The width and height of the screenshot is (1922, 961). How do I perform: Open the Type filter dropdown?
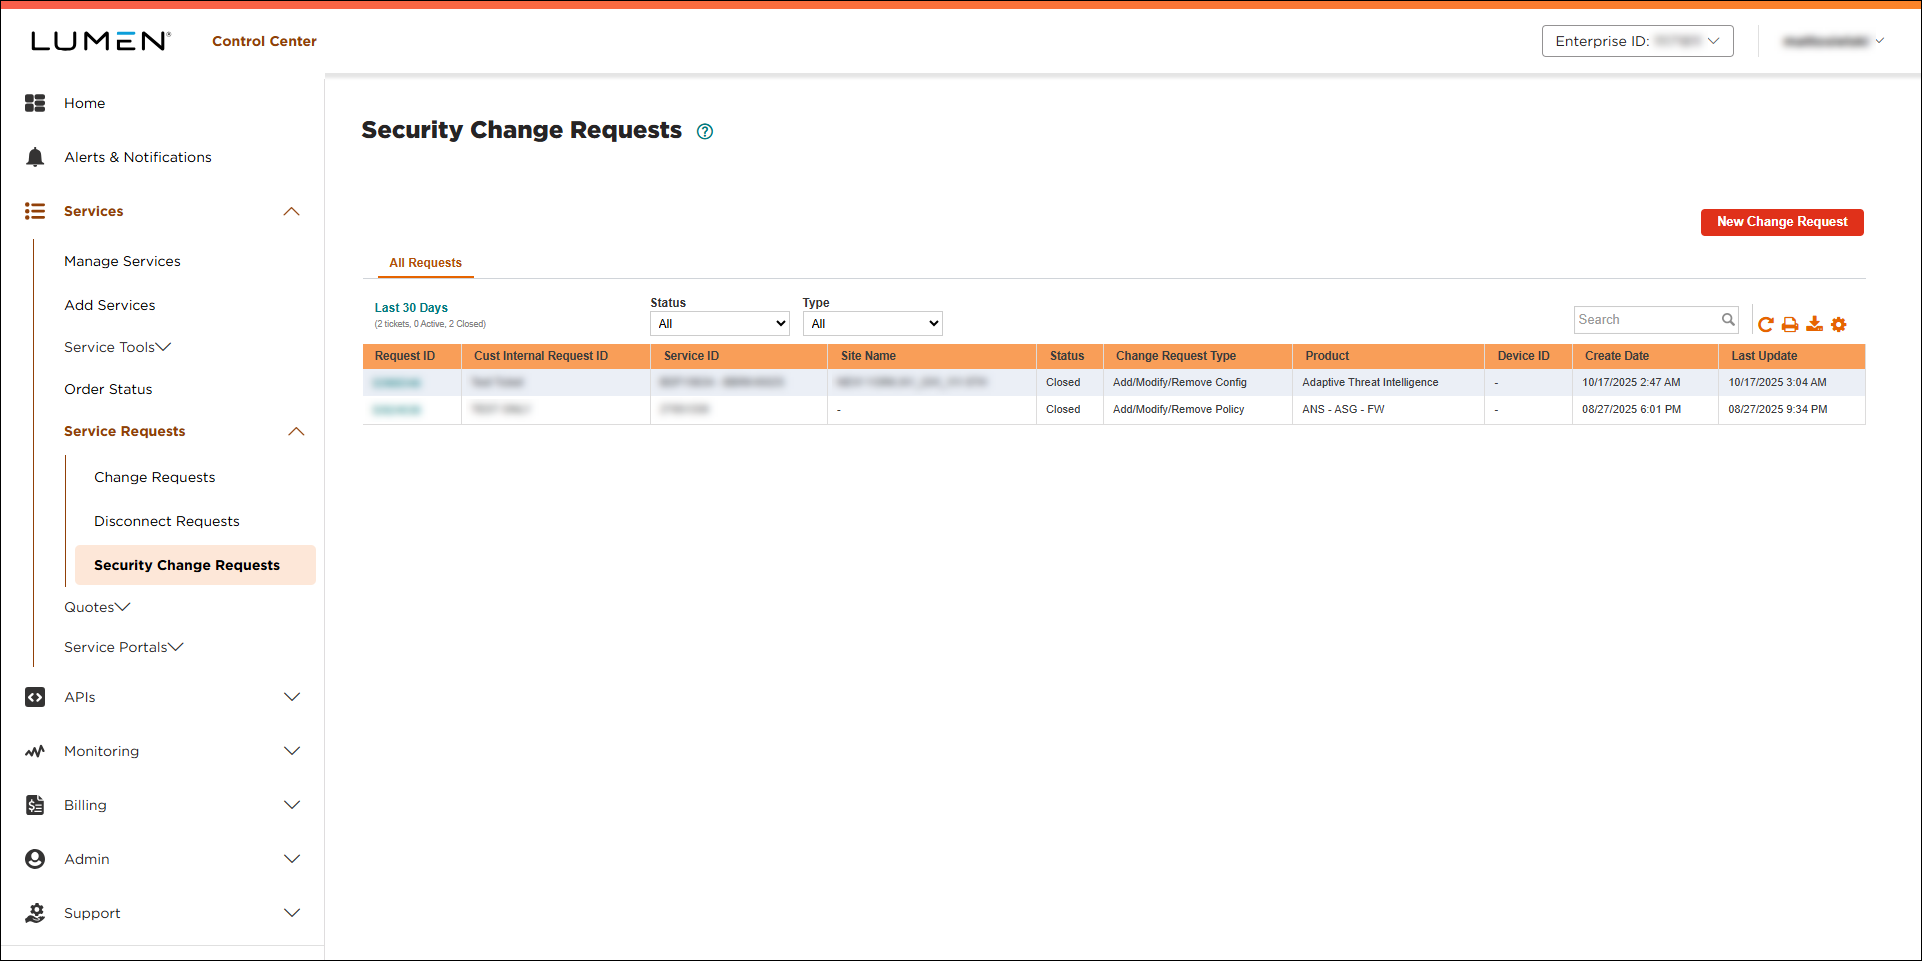[x=871, y=323]
